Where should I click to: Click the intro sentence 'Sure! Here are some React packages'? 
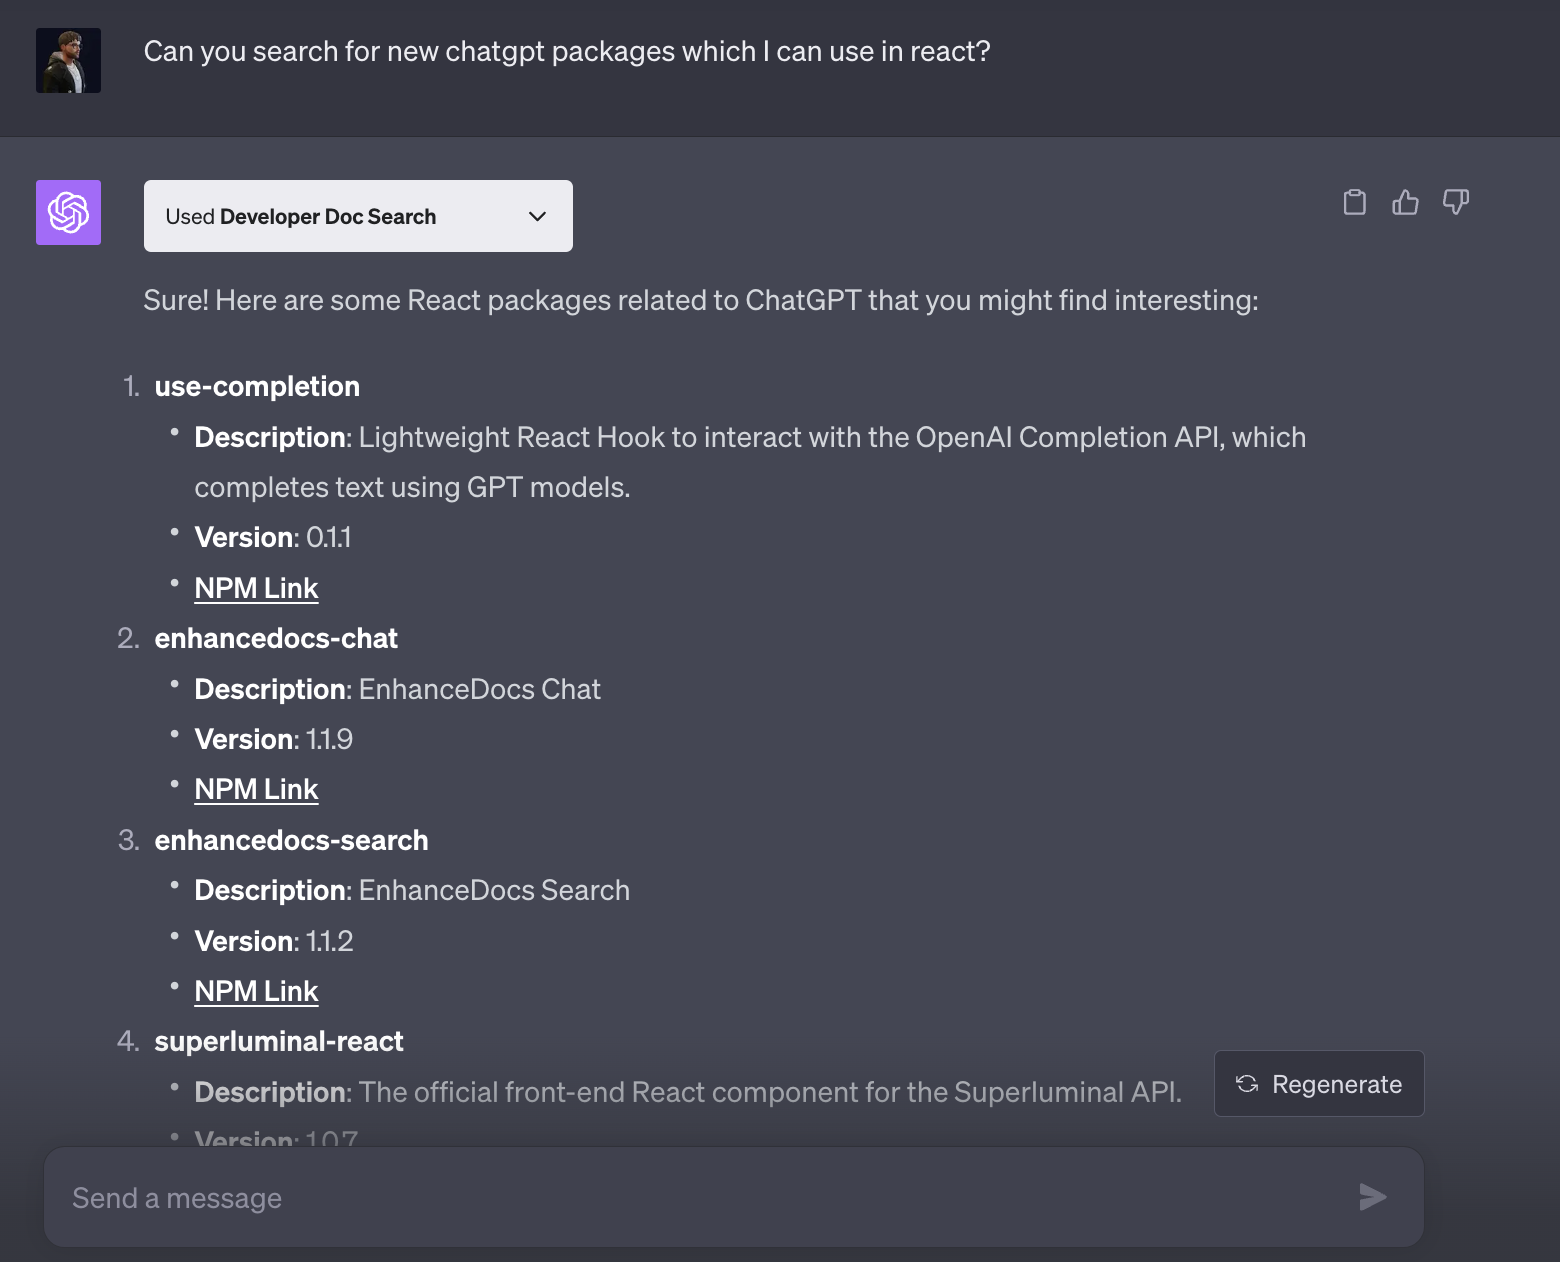point(701,300)
